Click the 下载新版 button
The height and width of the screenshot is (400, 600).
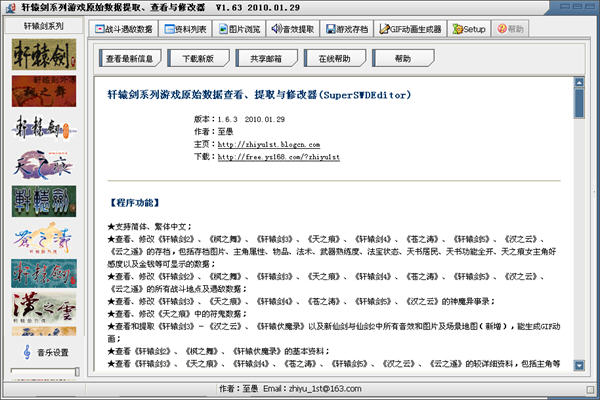pos(198,58)
